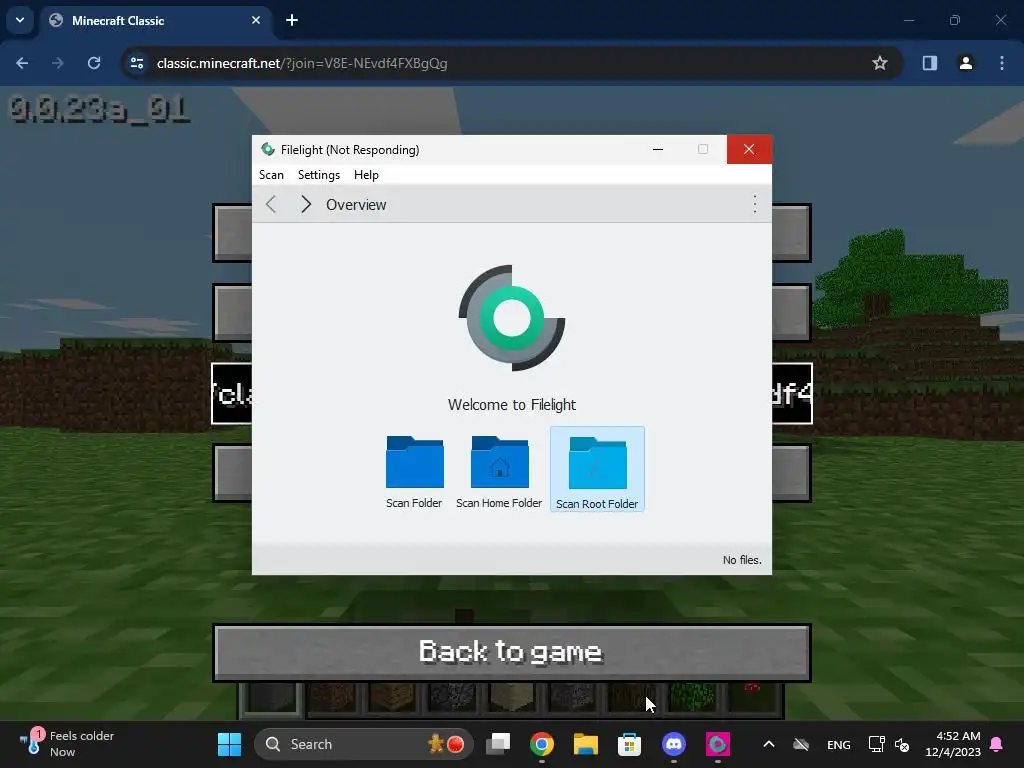Open File Explorer from the taskbar
1024x768 pixels.
click(586, 744)
